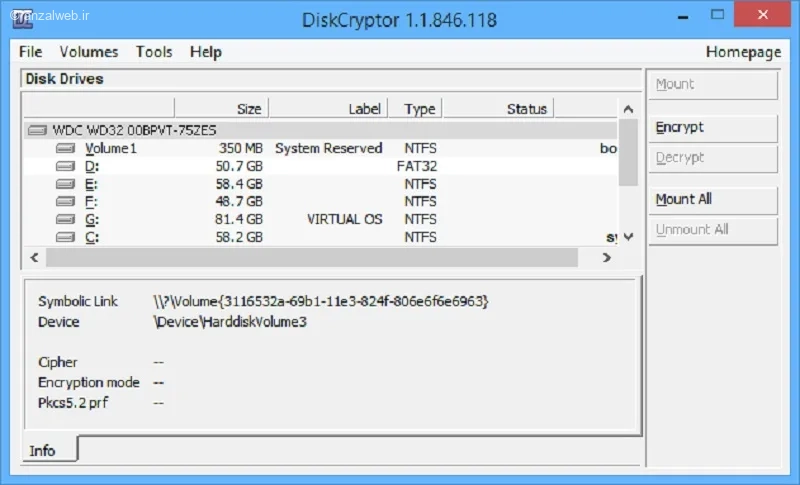This screenshot has width=800, height=485.
Task: Click the horizontal scrollbar left arrow
Action: point(34,258)
